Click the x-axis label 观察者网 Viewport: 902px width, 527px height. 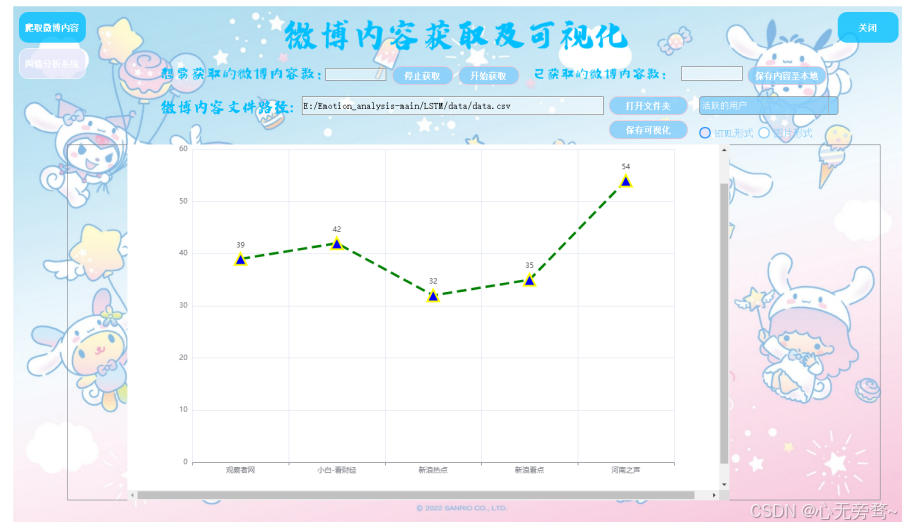coord(240,470)
